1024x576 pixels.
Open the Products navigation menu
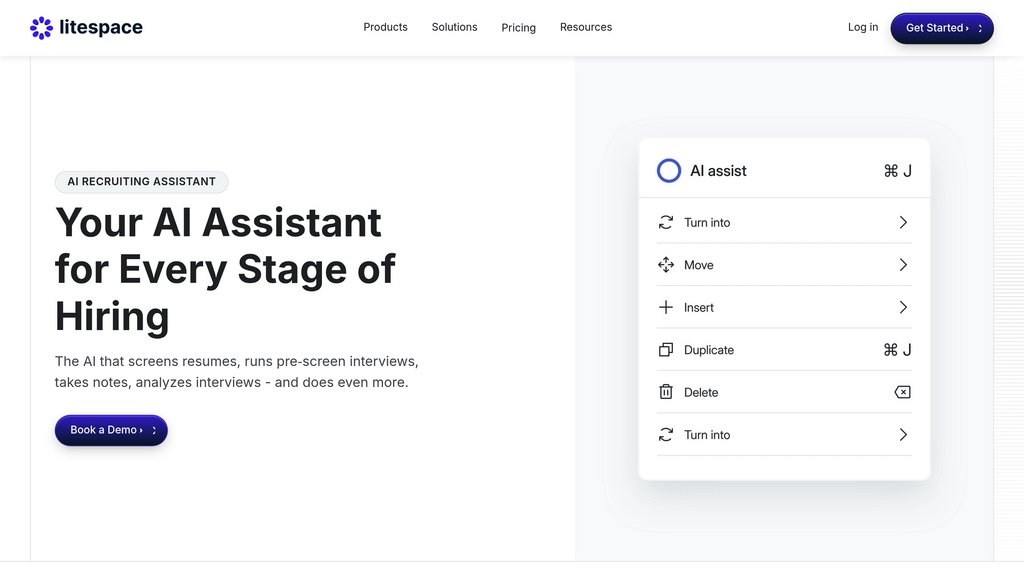(385, 27)
